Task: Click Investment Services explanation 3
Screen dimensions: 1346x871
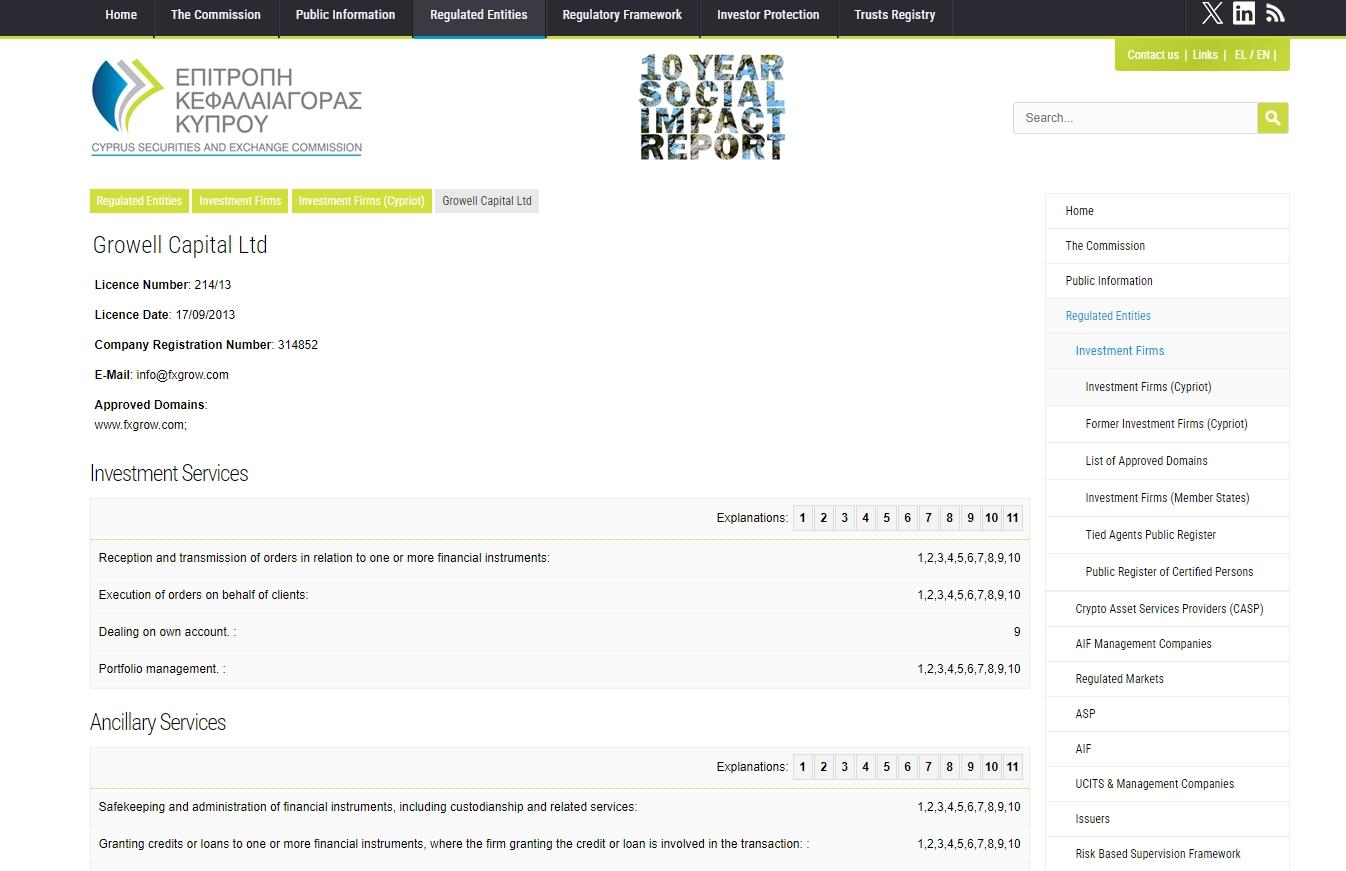Action: click(844, 518)
